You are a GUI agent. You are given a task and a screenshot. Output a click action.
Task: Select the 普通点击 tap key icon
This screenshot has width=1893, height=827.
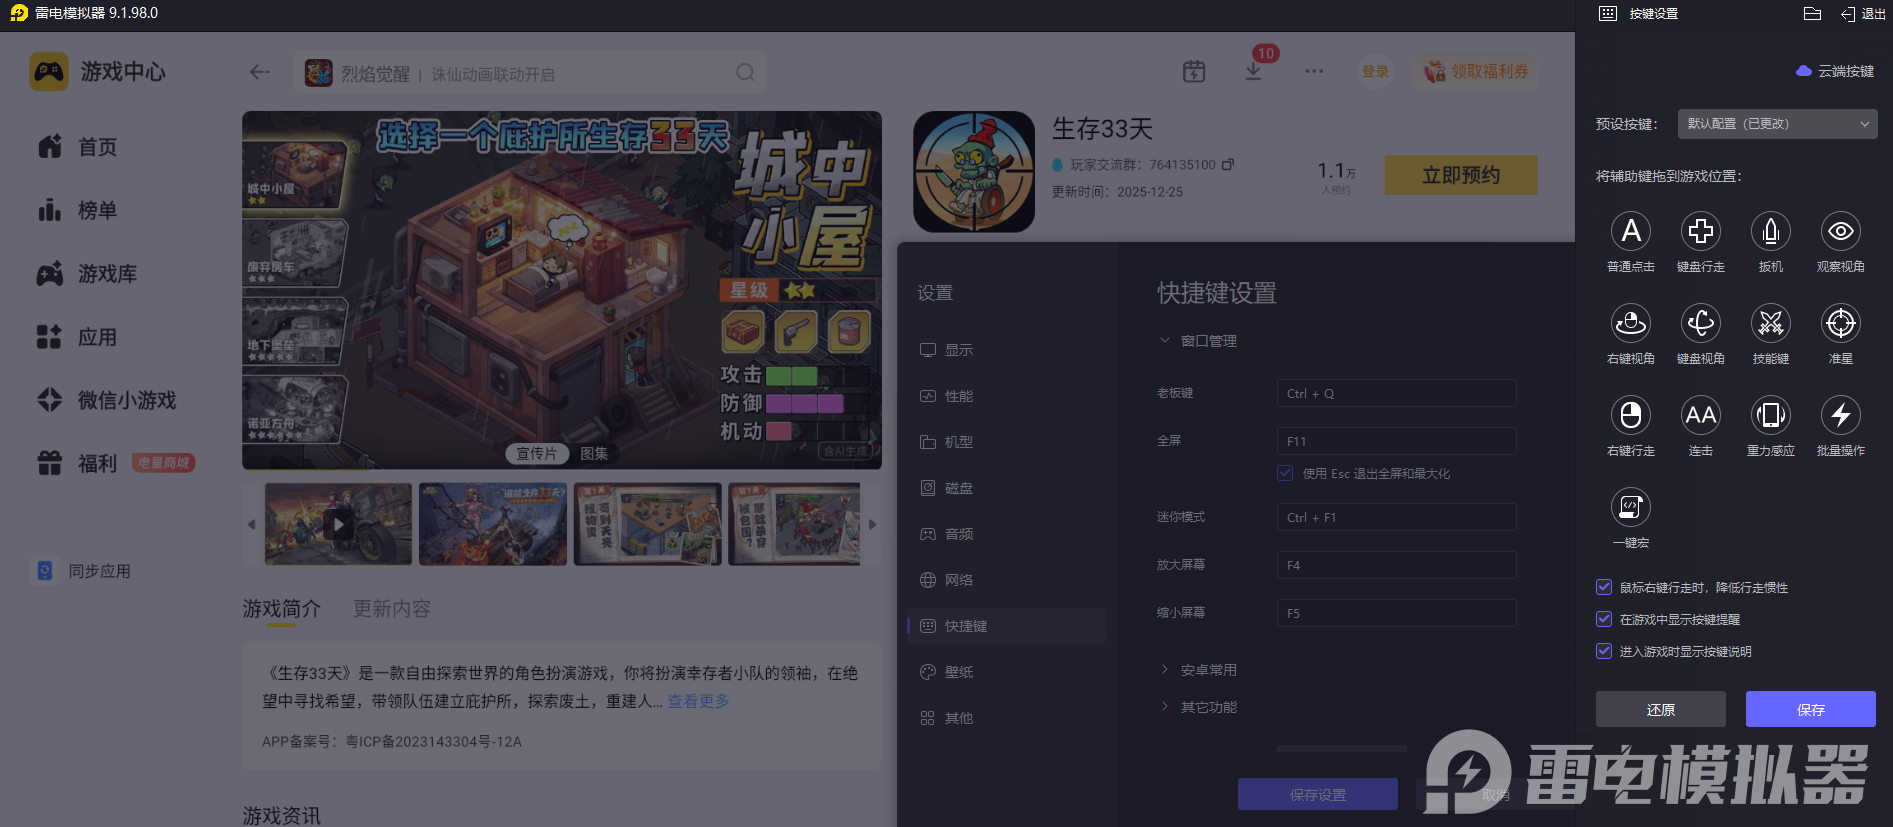click(x=1631, y=231)
